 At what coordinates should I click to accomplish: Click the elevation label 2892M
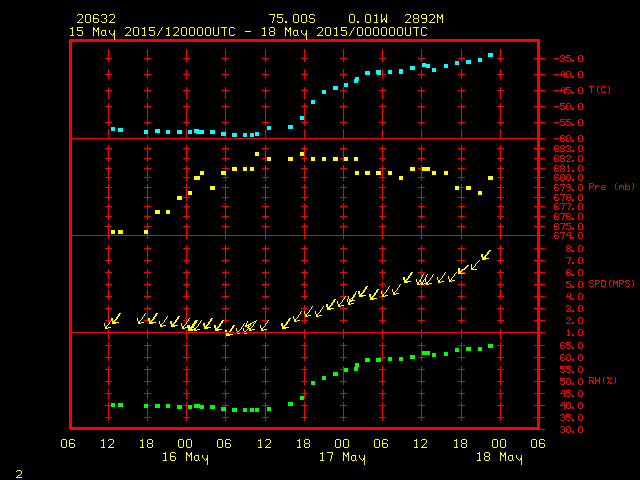[x=424, y=19]
